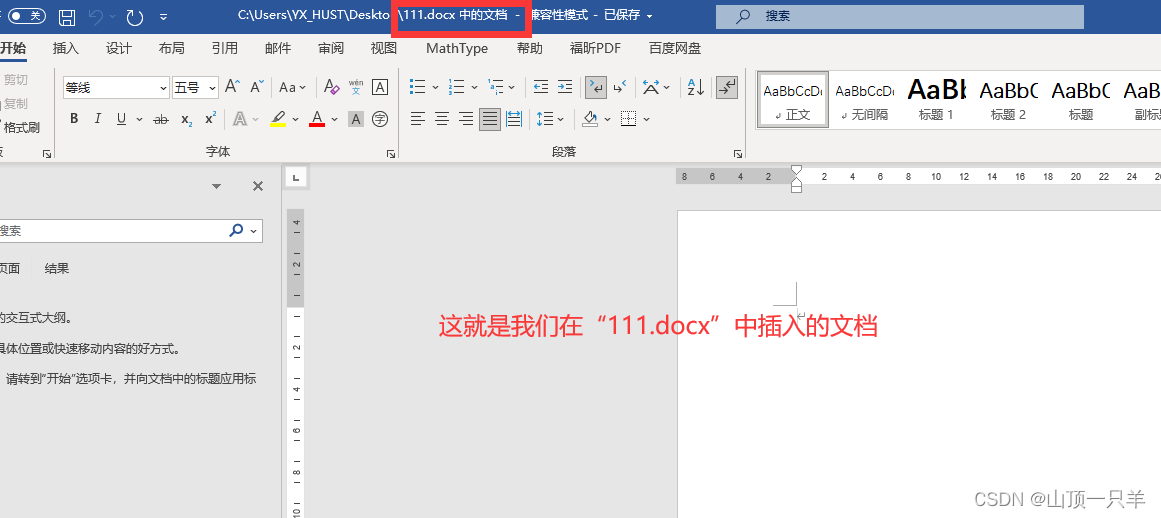Screen dimensions: 1161x518
Task: Expand the bullet list options arrow
Action: [435, 87]
